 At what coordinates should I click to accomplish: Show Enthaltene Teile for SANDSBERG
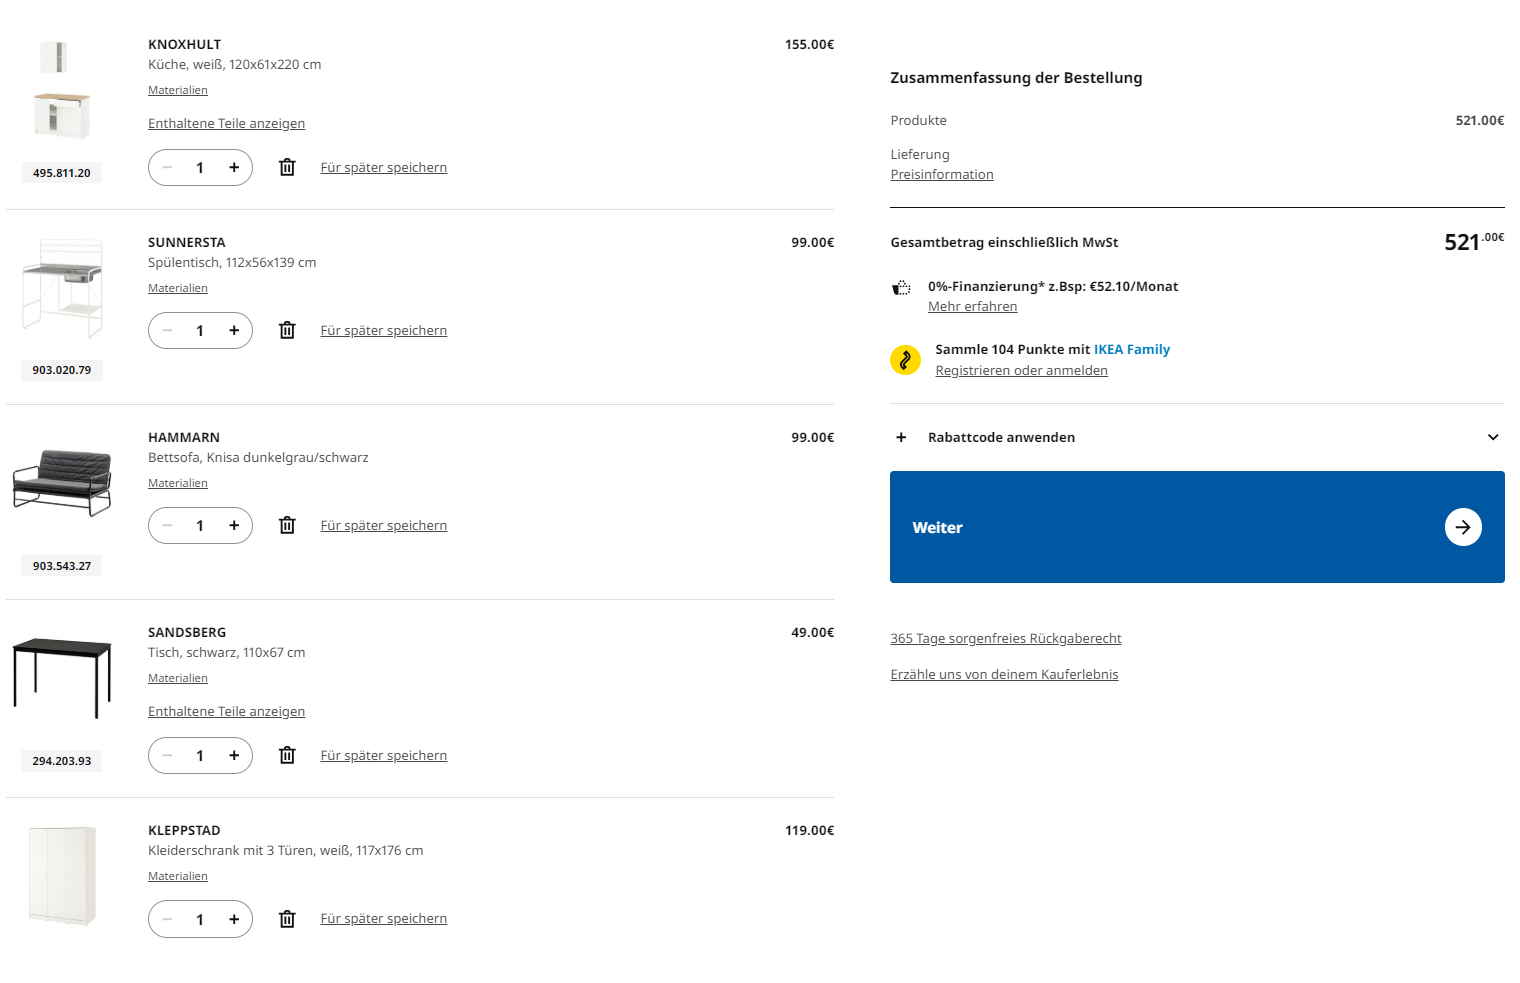[x=226, y=712]
